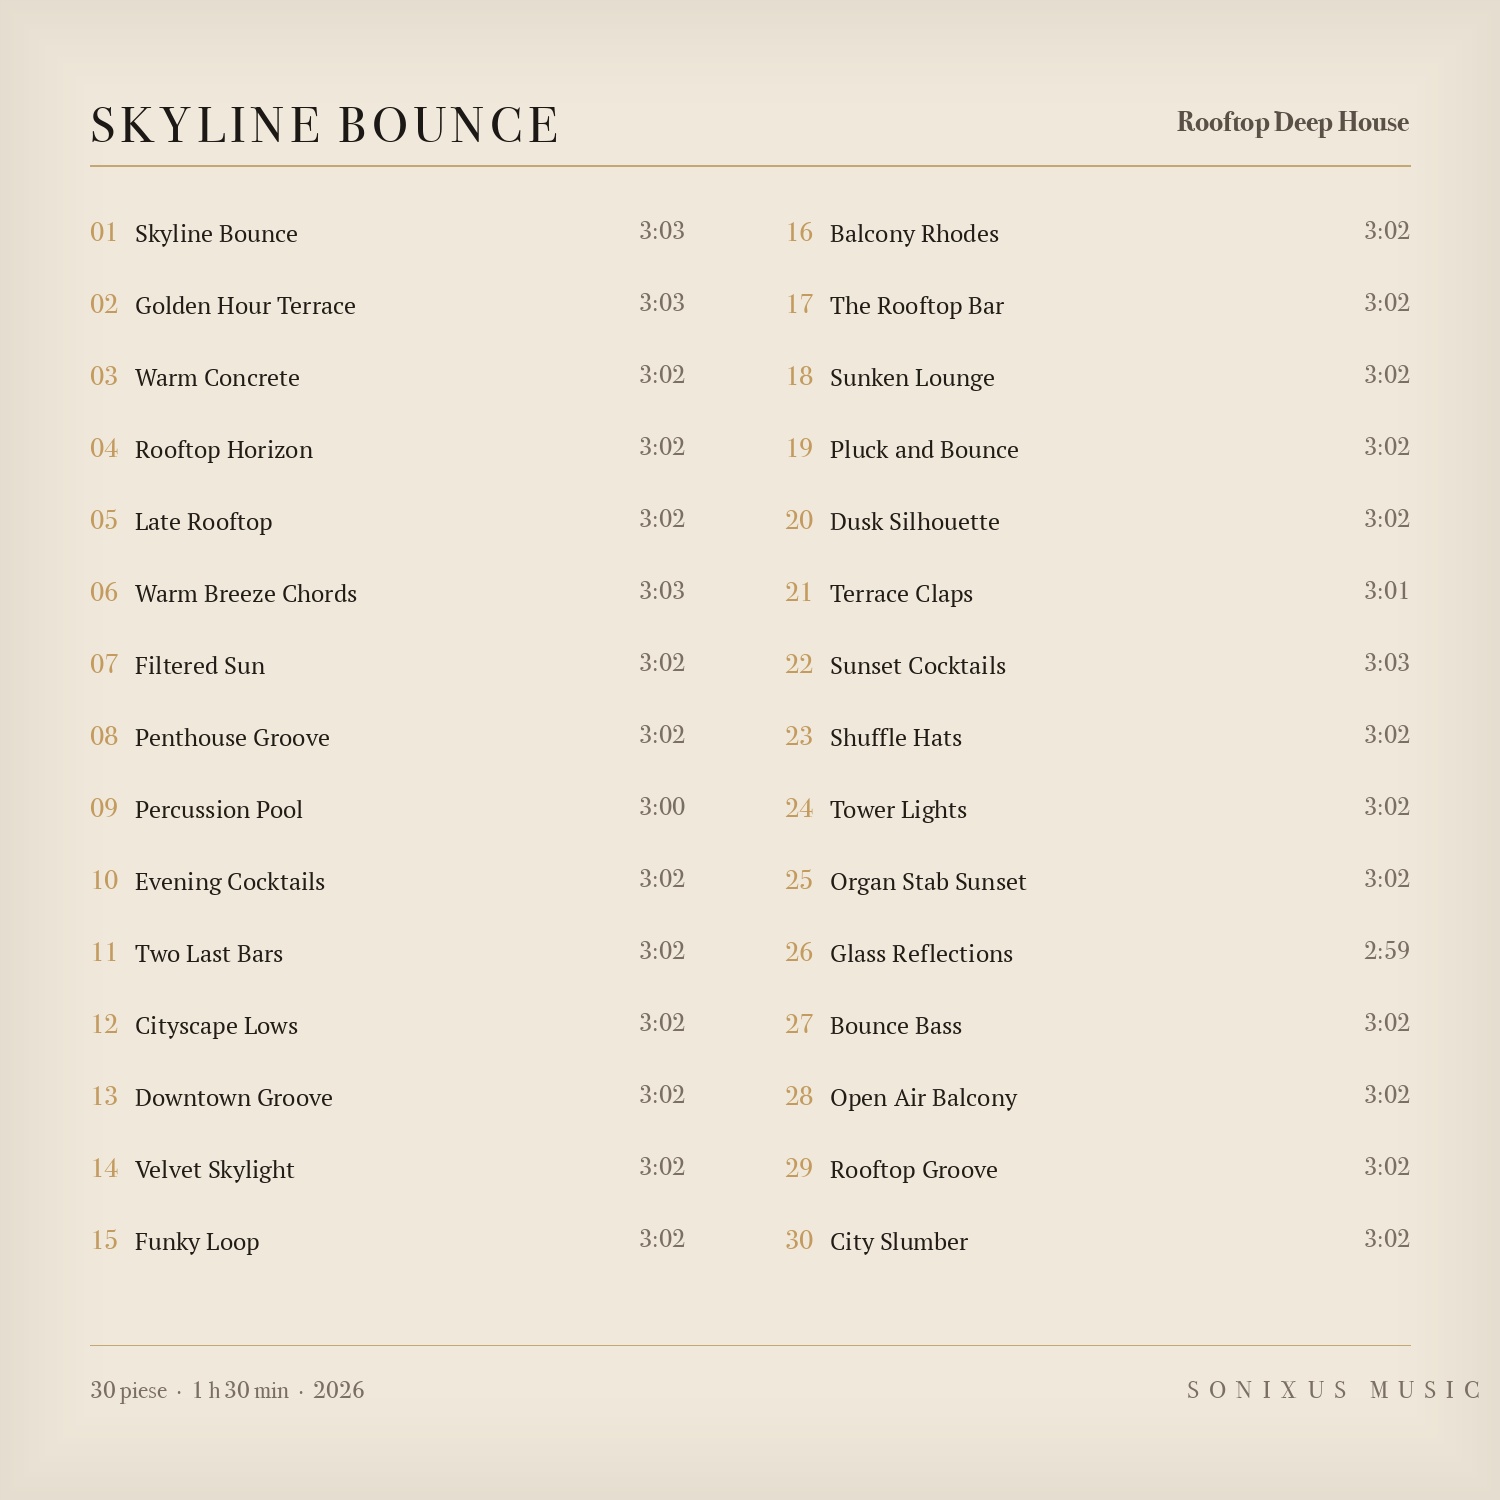The image size is (1500, 1500).
Task: Select track 19 "Pluck and Bounce"
Action: 924,449
